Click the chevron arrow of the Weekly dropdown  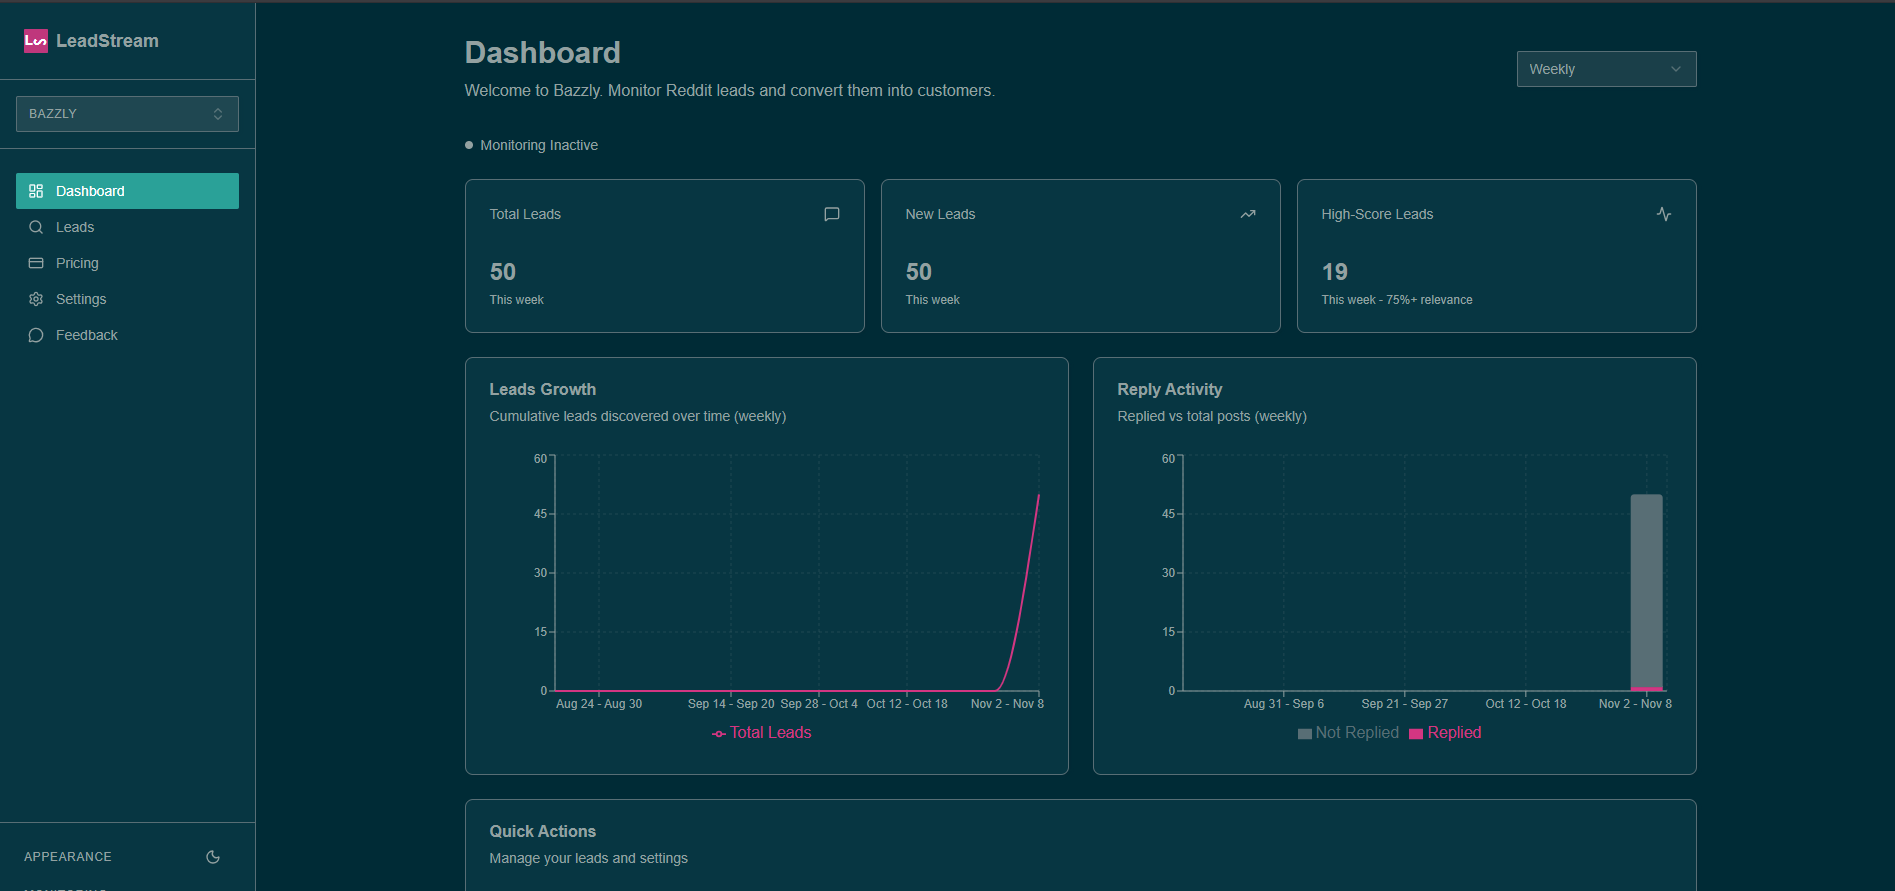(1676, 69)
